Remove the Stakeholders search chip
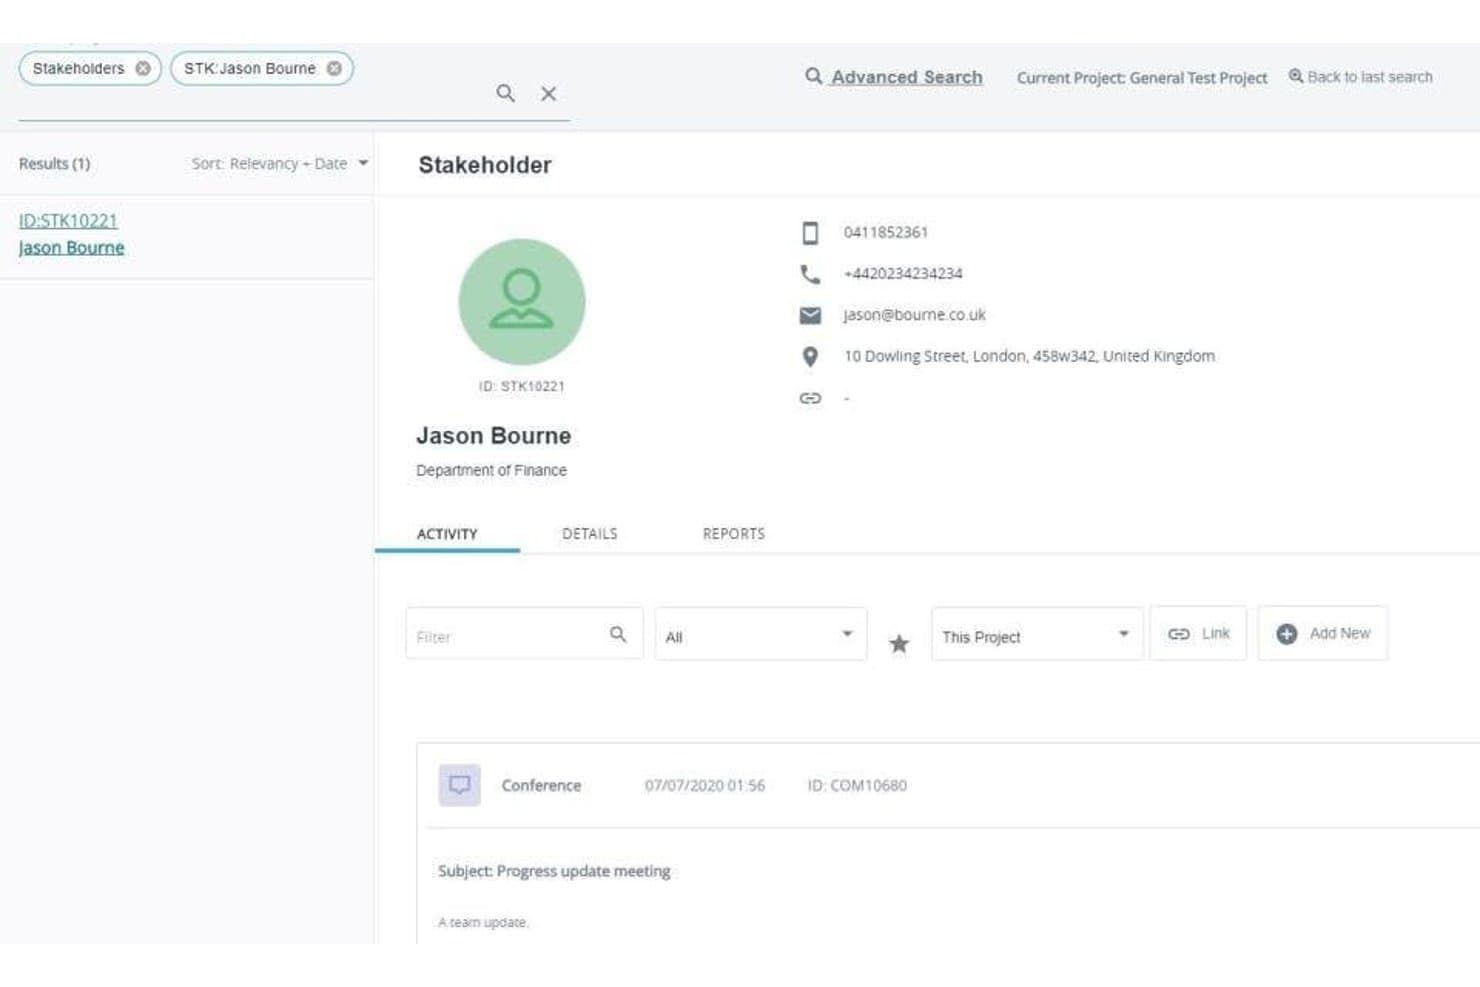The image size is (1480, 987). (x=143, y=69)
